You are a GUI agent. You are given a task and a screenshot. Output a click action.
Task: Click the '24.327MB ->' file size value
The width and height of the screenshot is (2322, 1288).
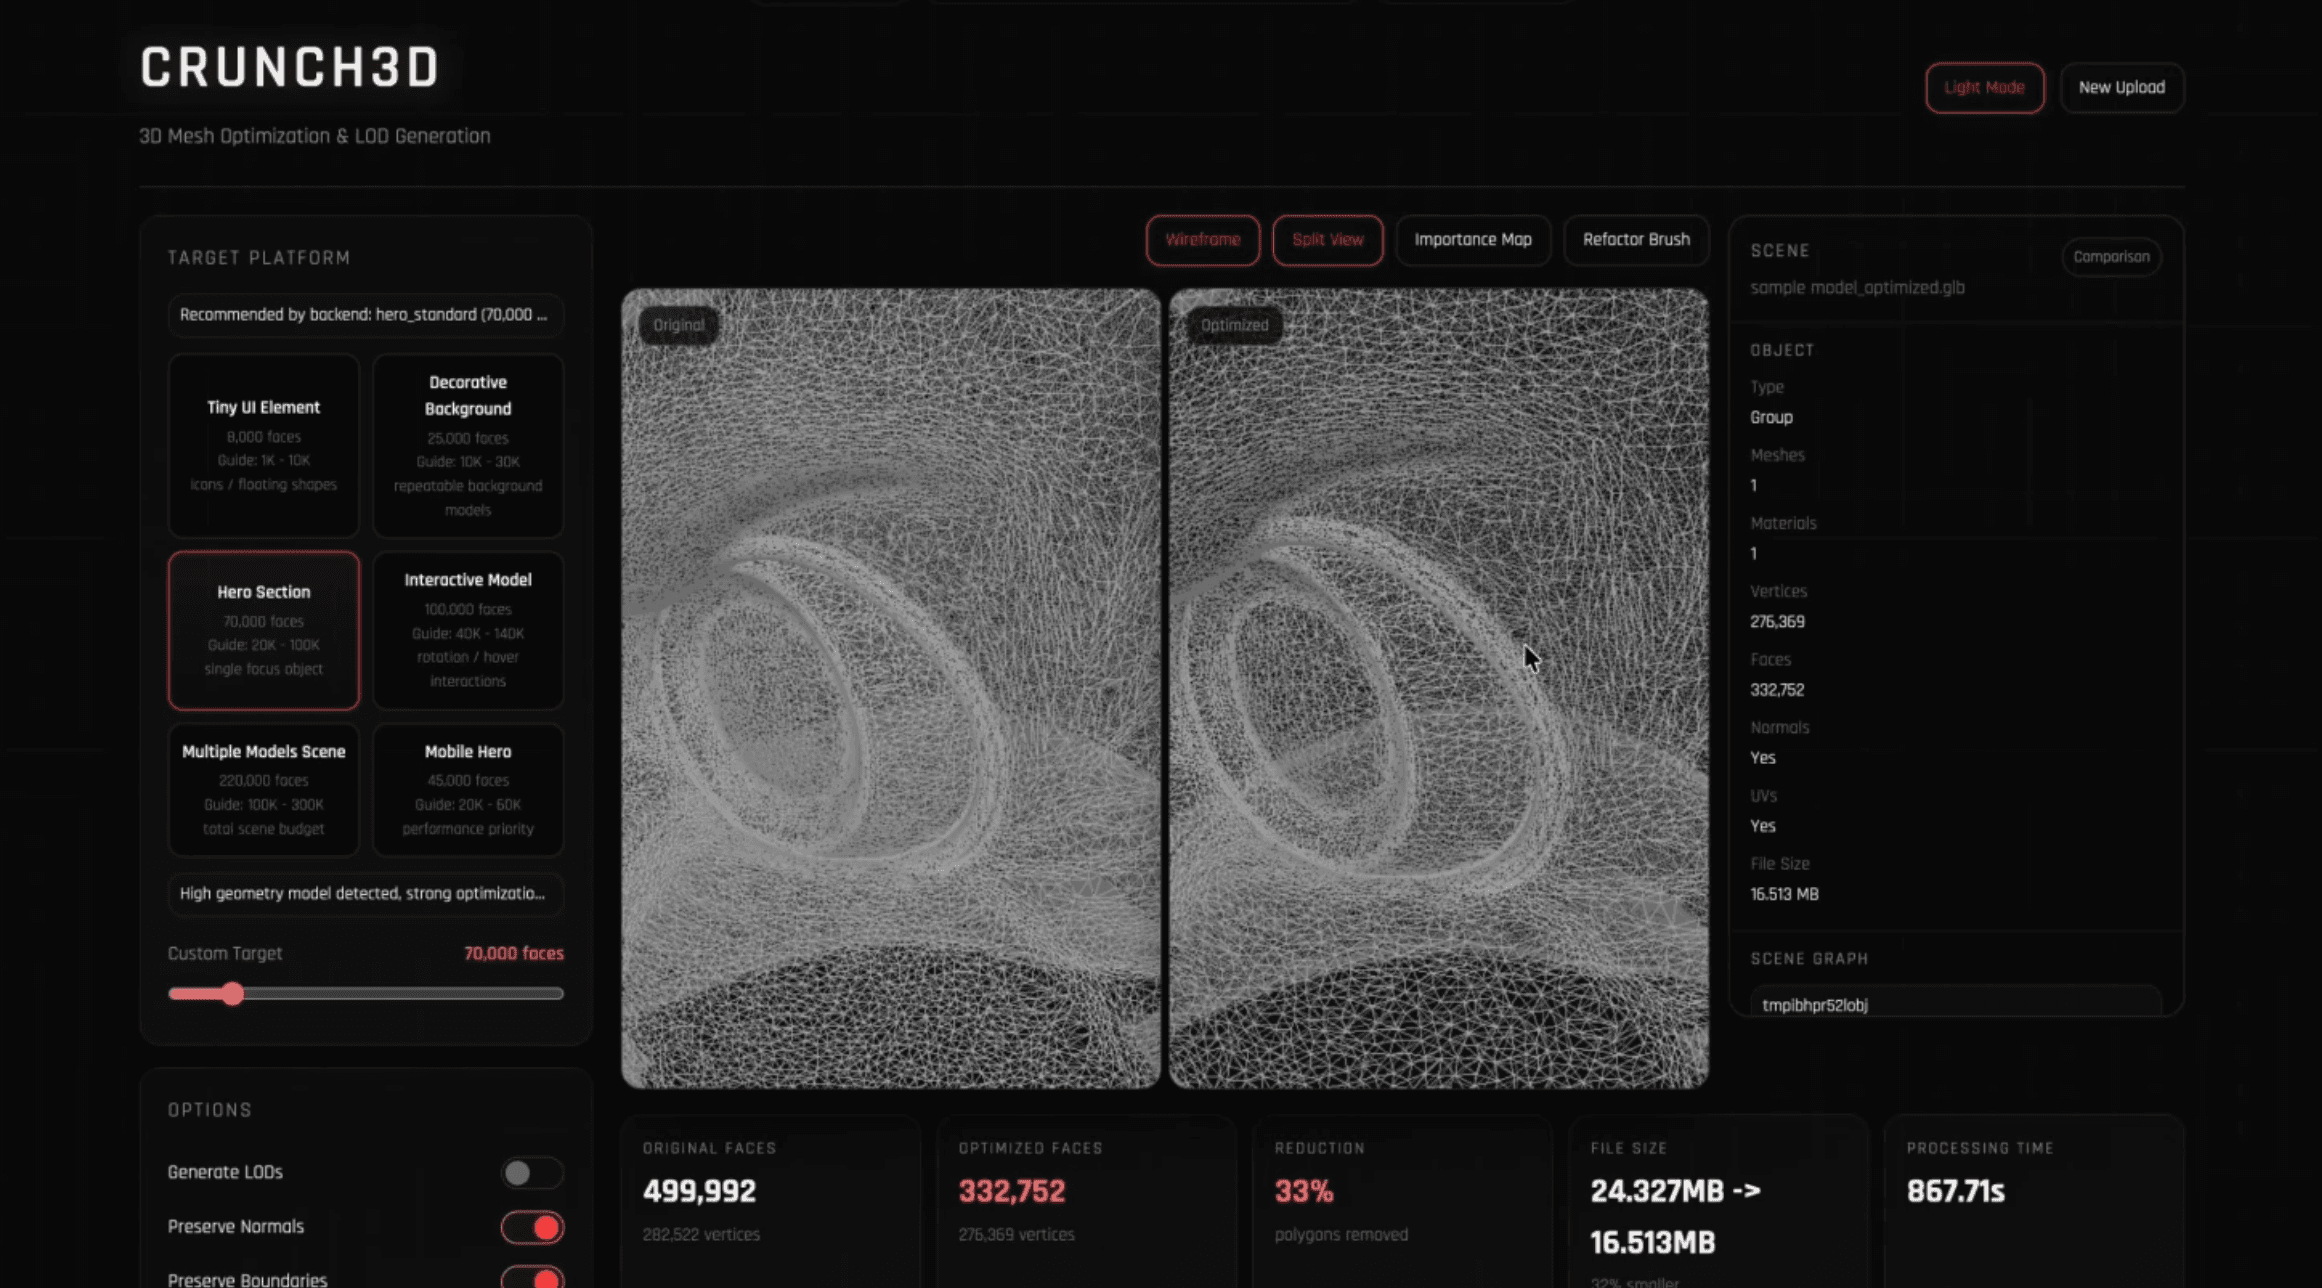pos(1675,1191)
